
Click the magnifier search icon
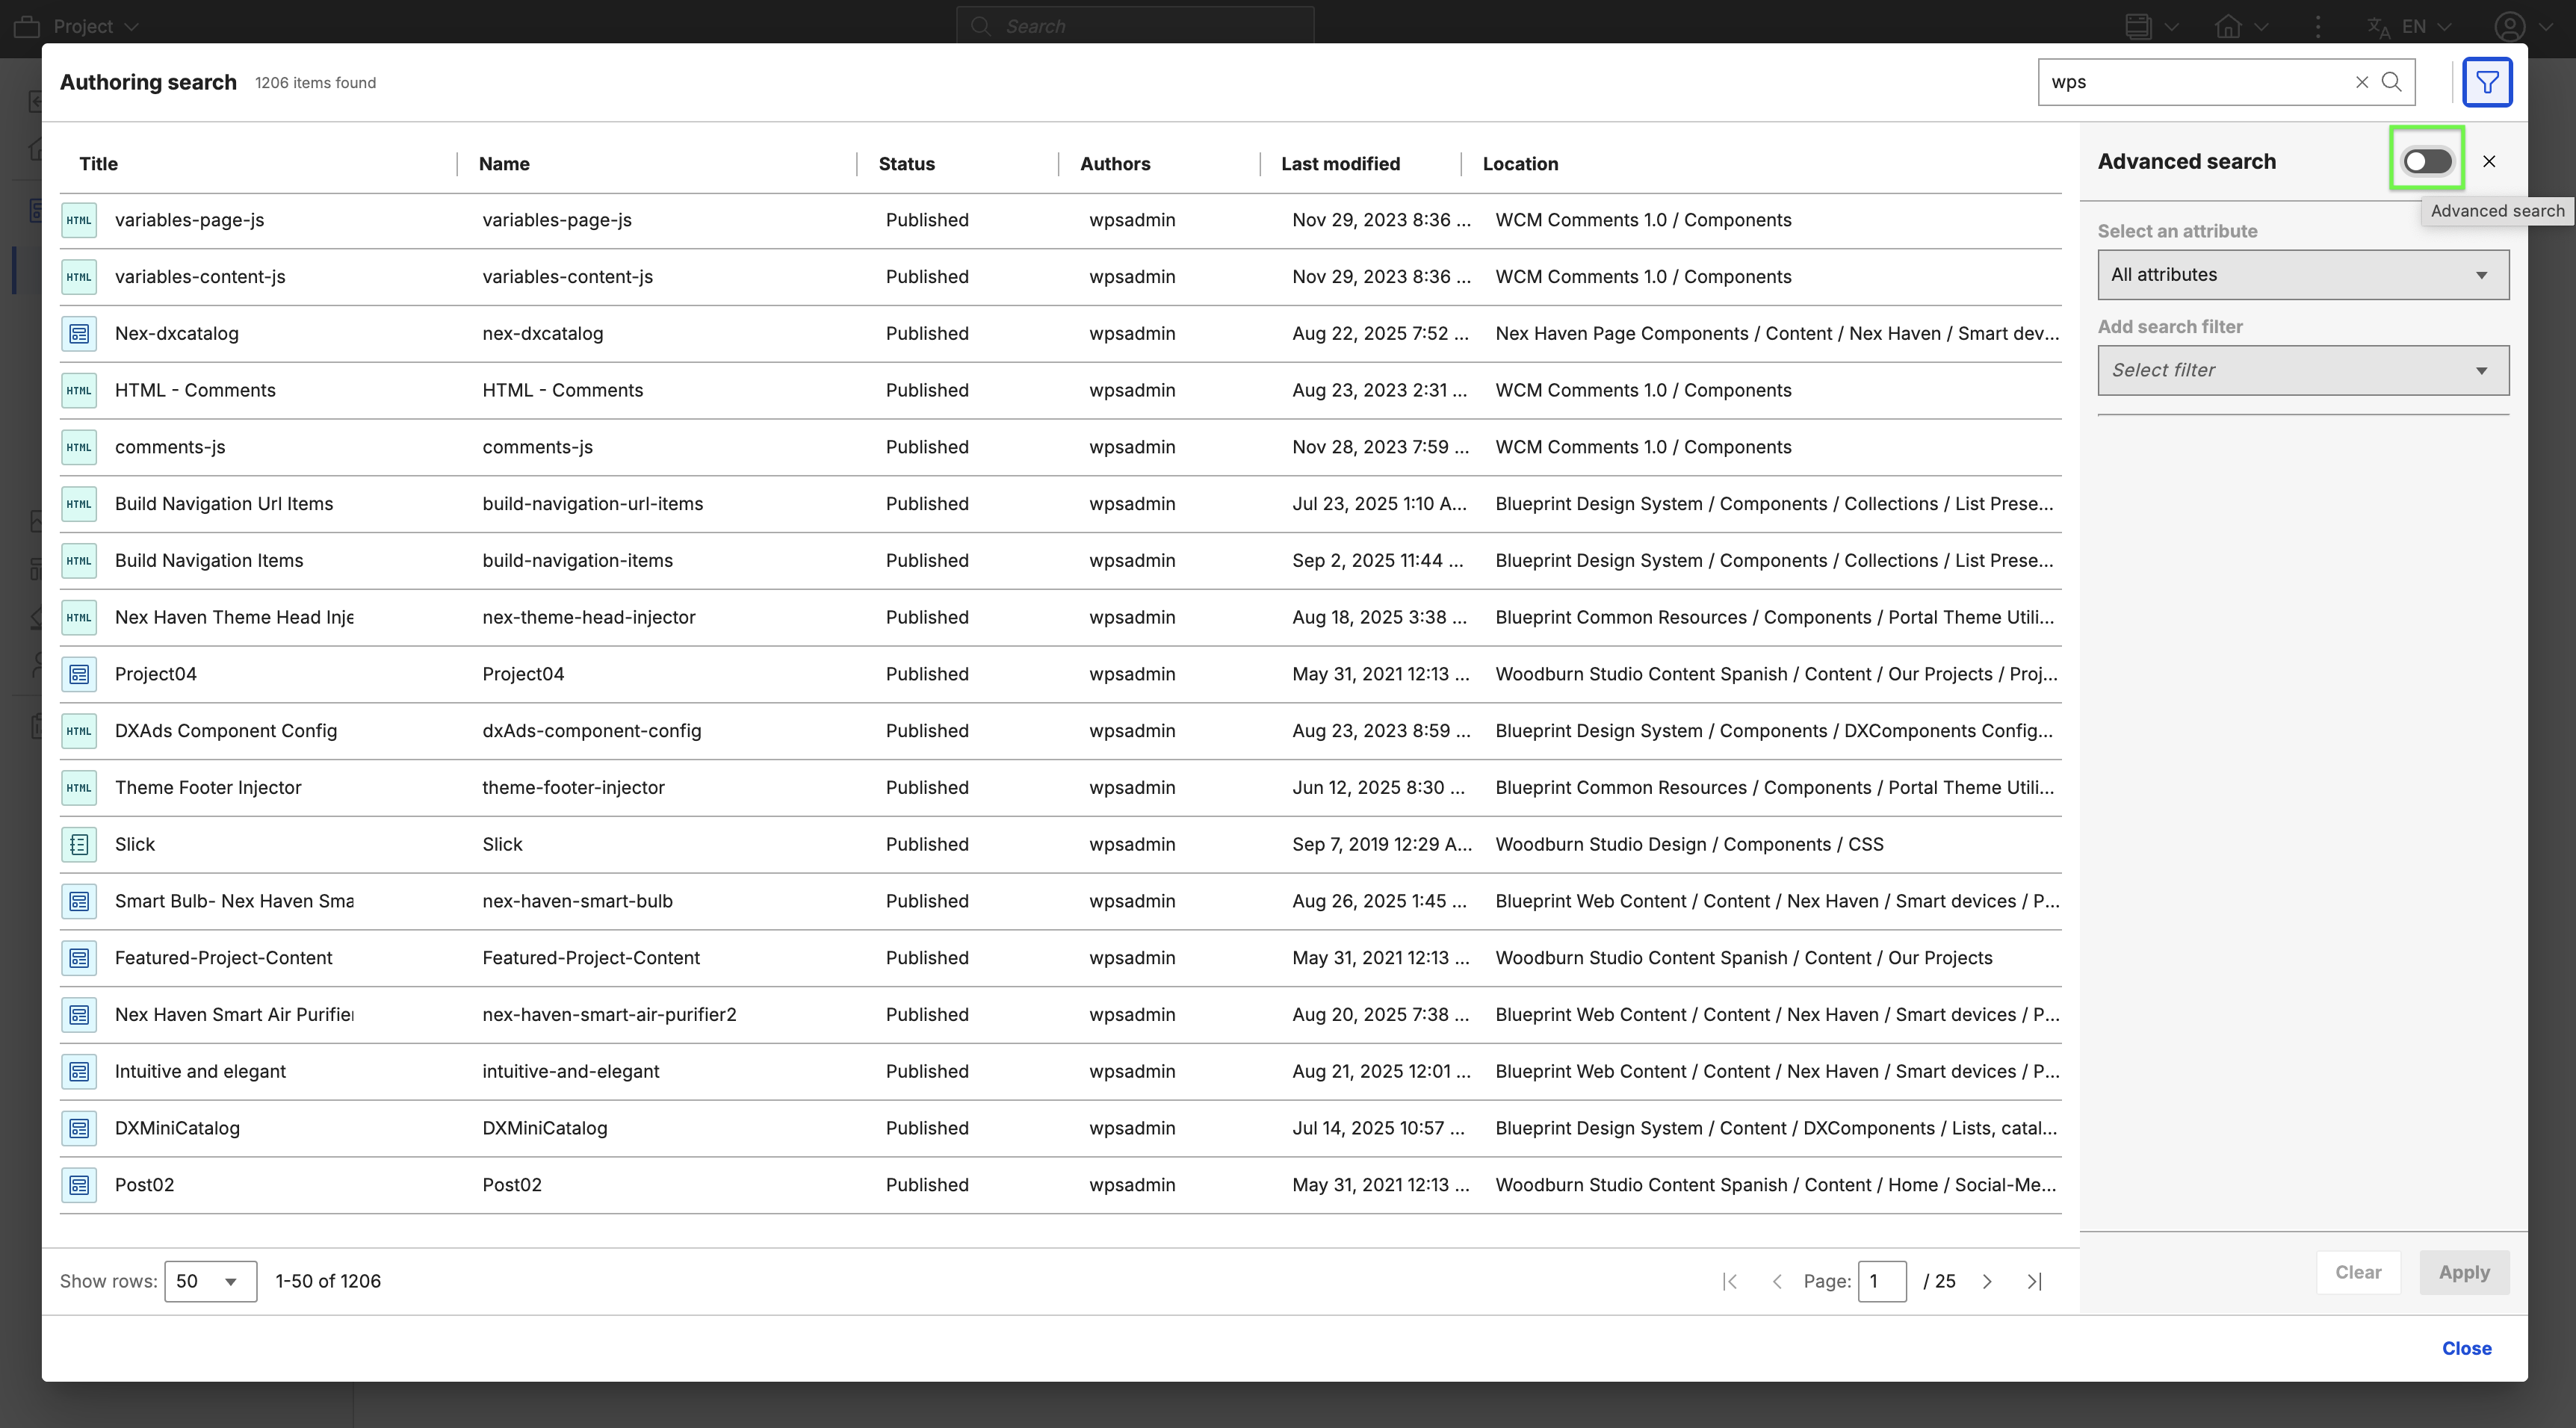[2391, 82]
